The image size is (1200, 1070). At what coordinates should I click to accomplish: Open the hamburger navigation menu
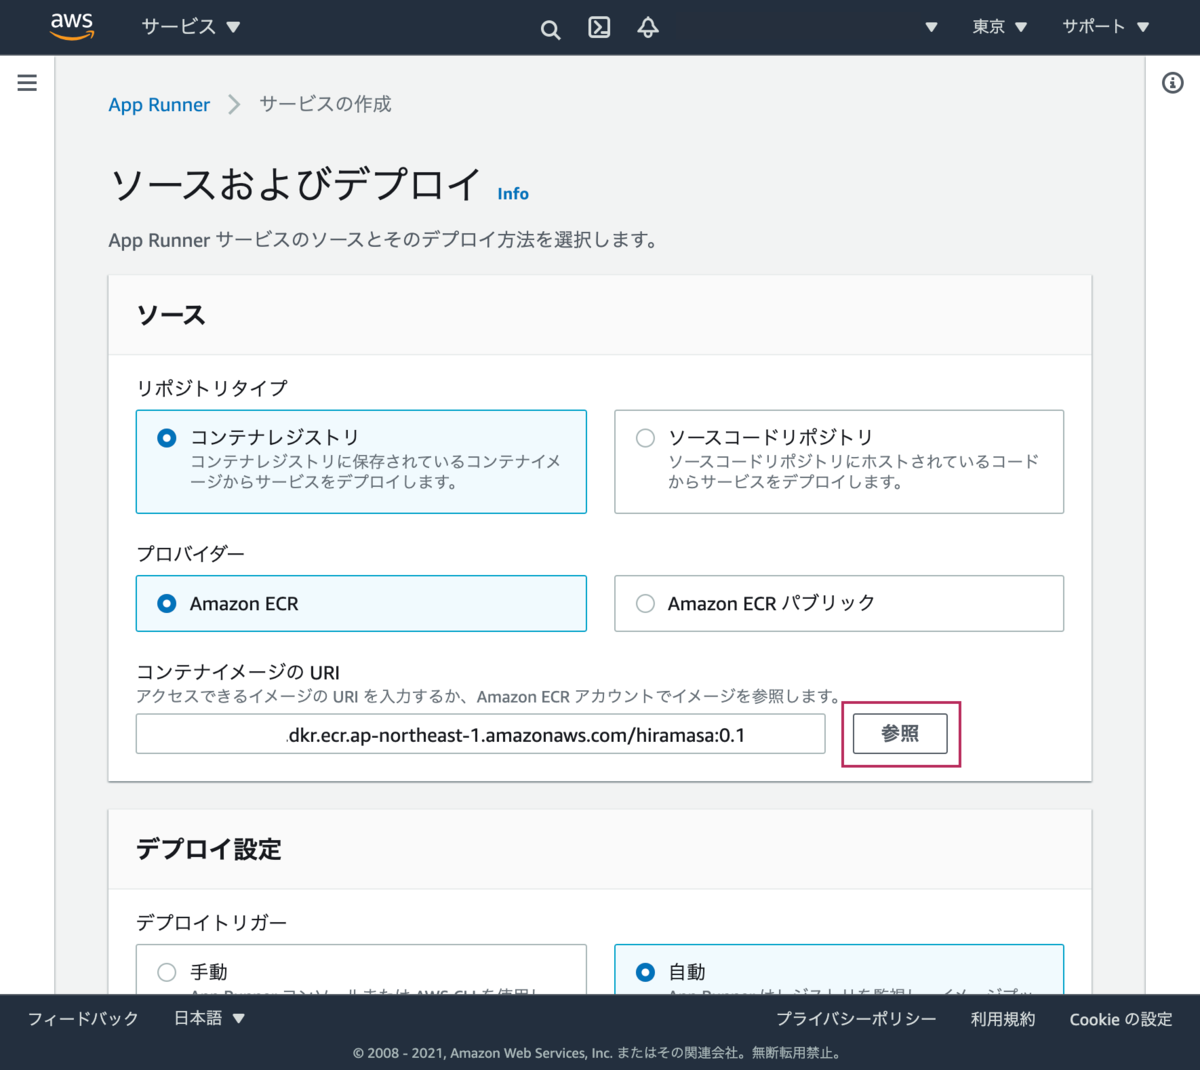coord(27,83)
